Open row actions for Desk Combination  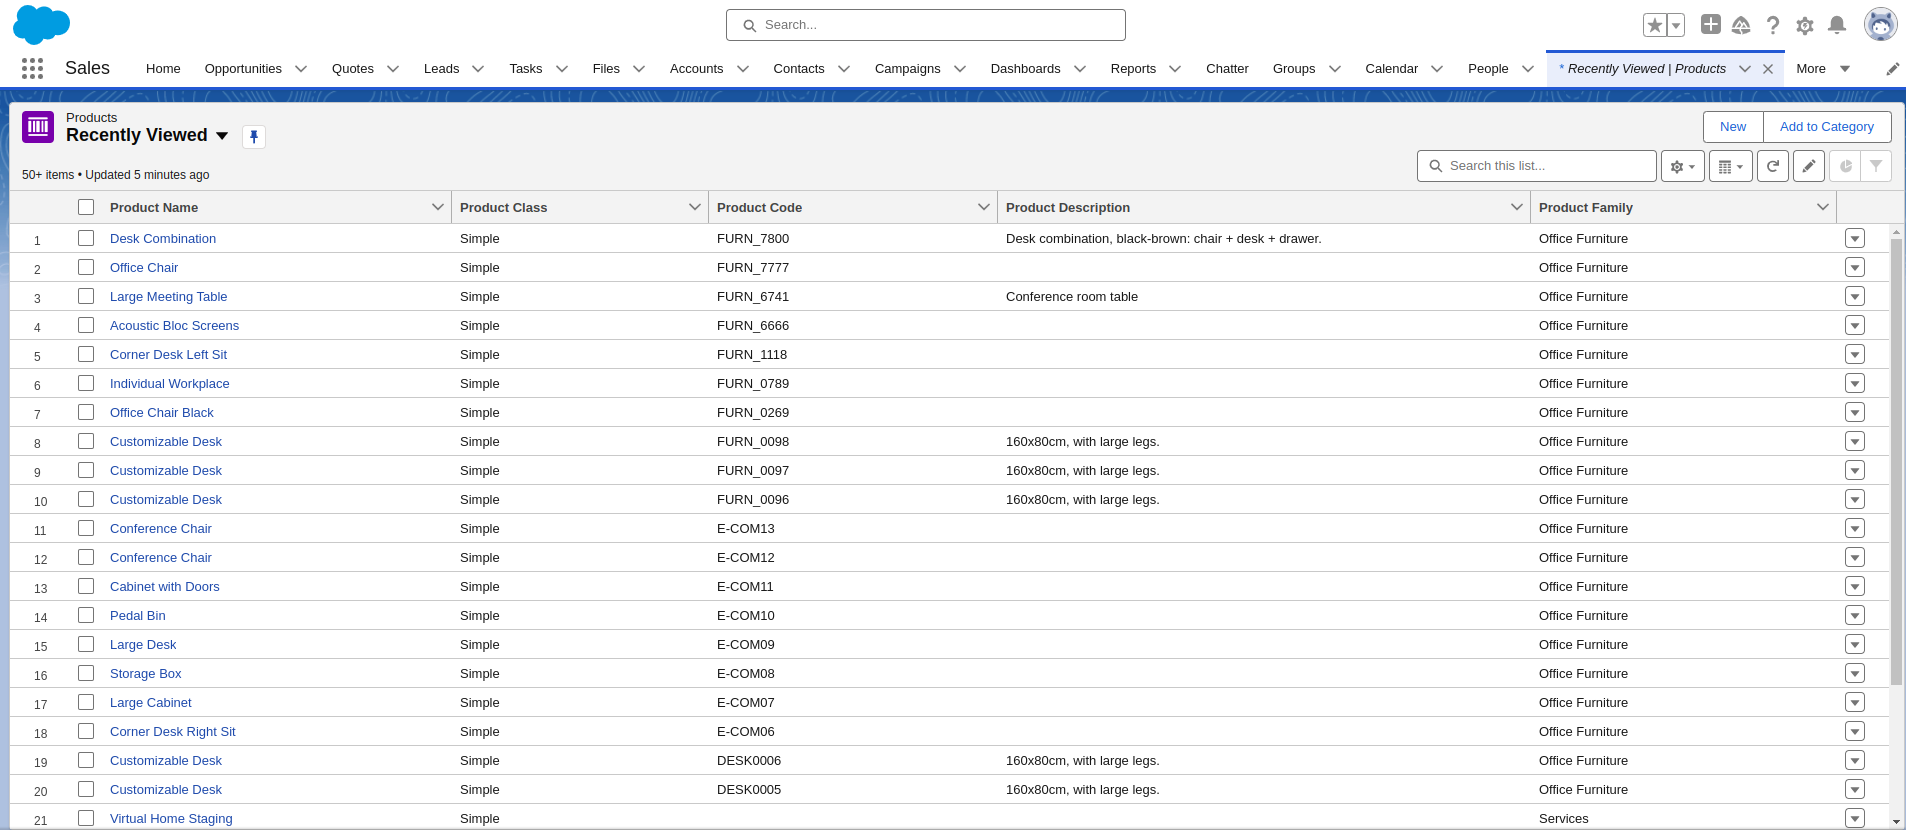coord(1855,238)
